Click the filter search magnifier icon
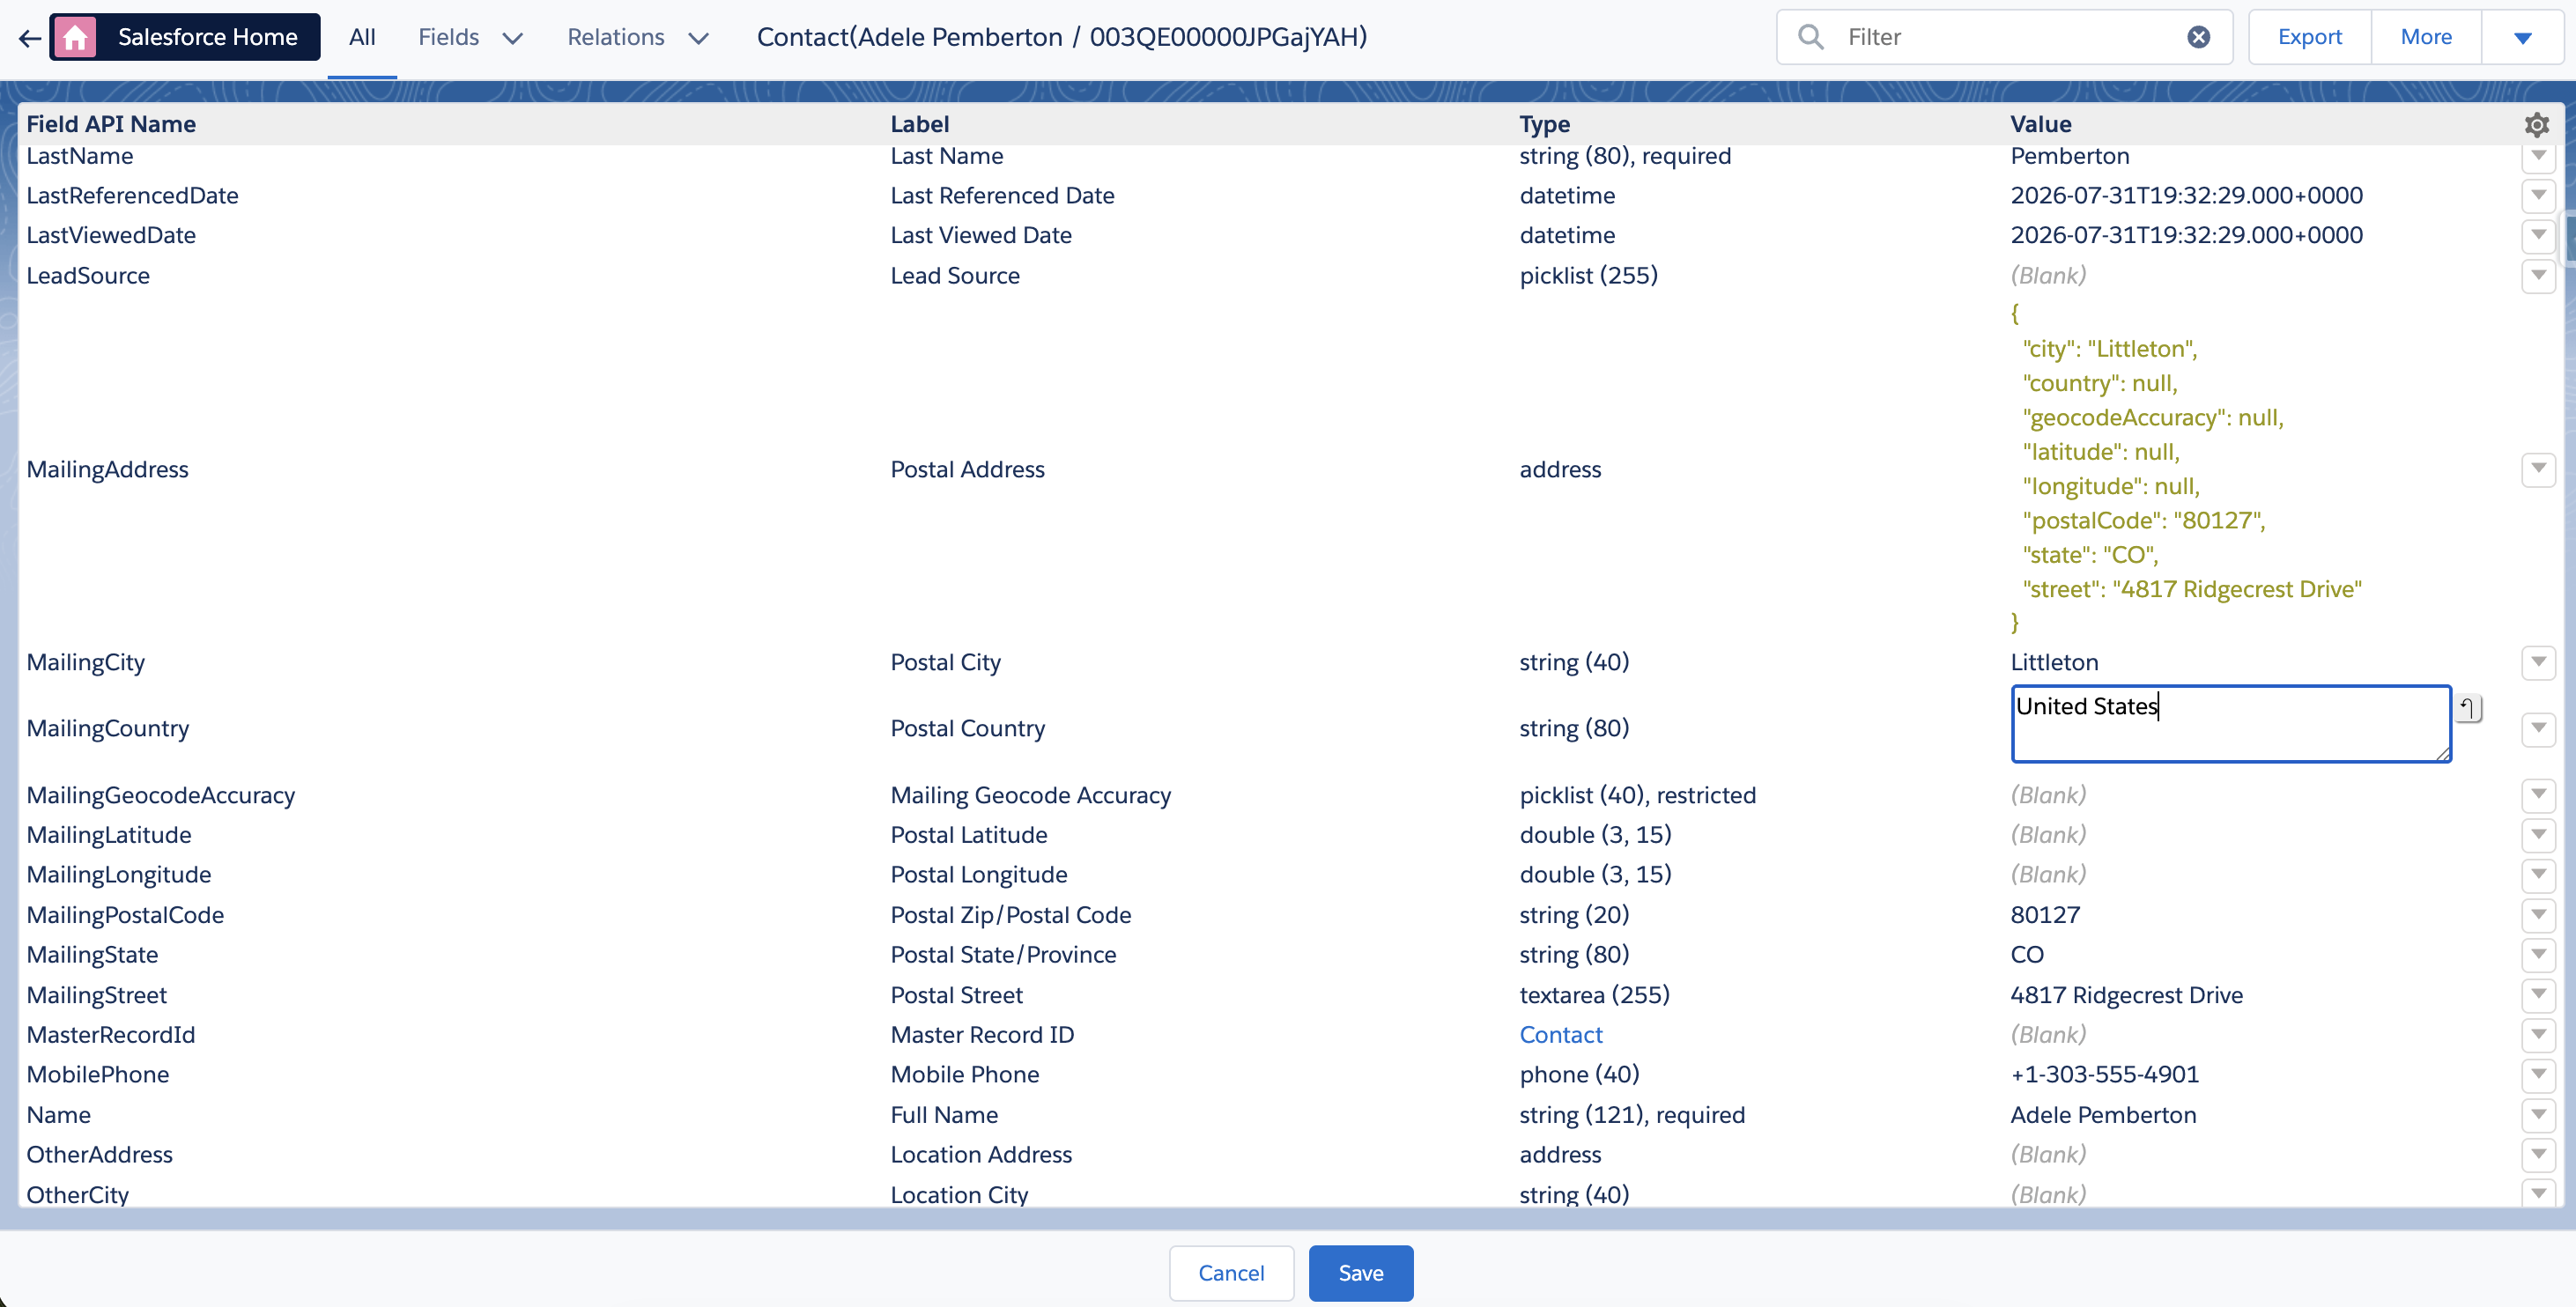The image size is (2576, 1307). (x=1810, y=37)
